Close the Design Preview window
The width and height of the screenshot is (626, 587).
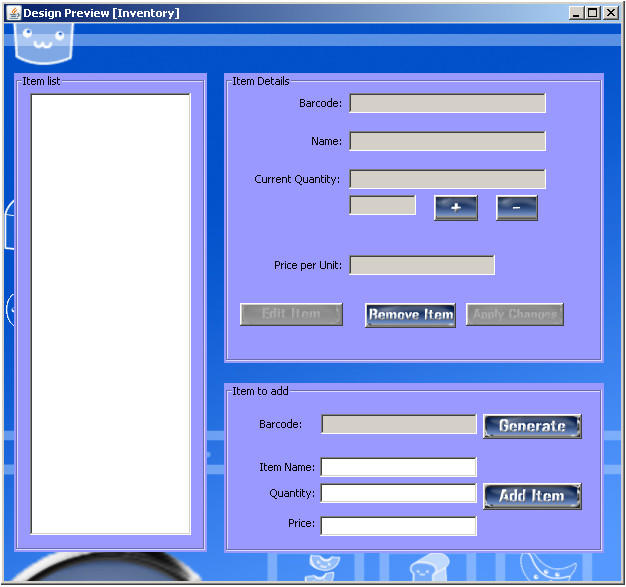pyautogui.click(x=611, y=13)
